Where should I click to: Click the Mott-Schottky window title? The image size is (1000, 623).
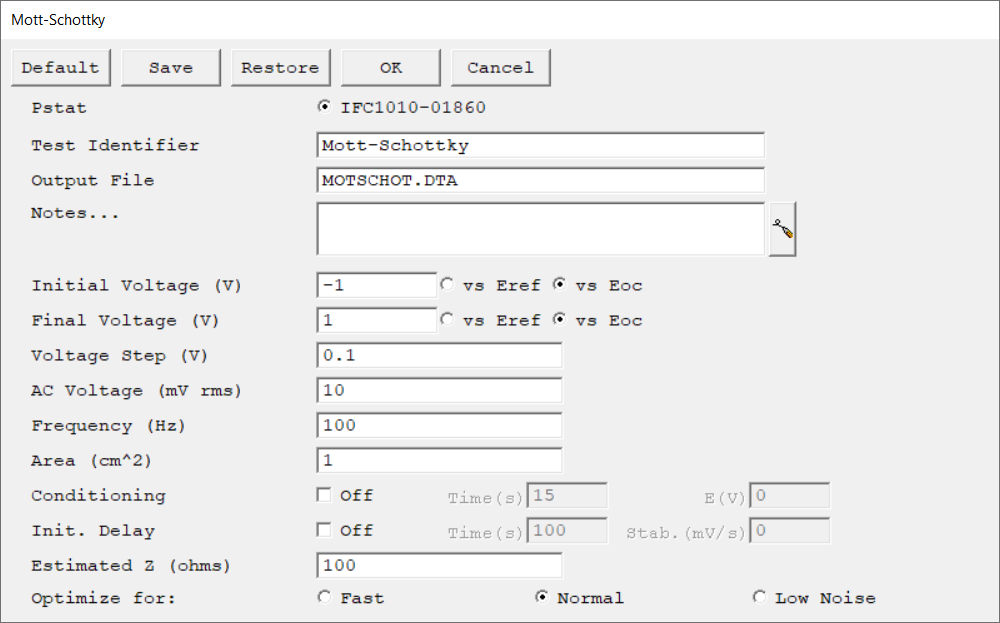pyautogui.click(x=58, y=20)
